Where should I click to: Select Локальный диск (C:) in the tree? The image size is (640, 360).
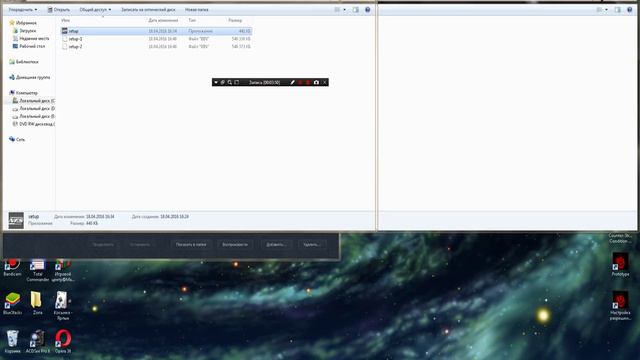(x=33, y=100)
